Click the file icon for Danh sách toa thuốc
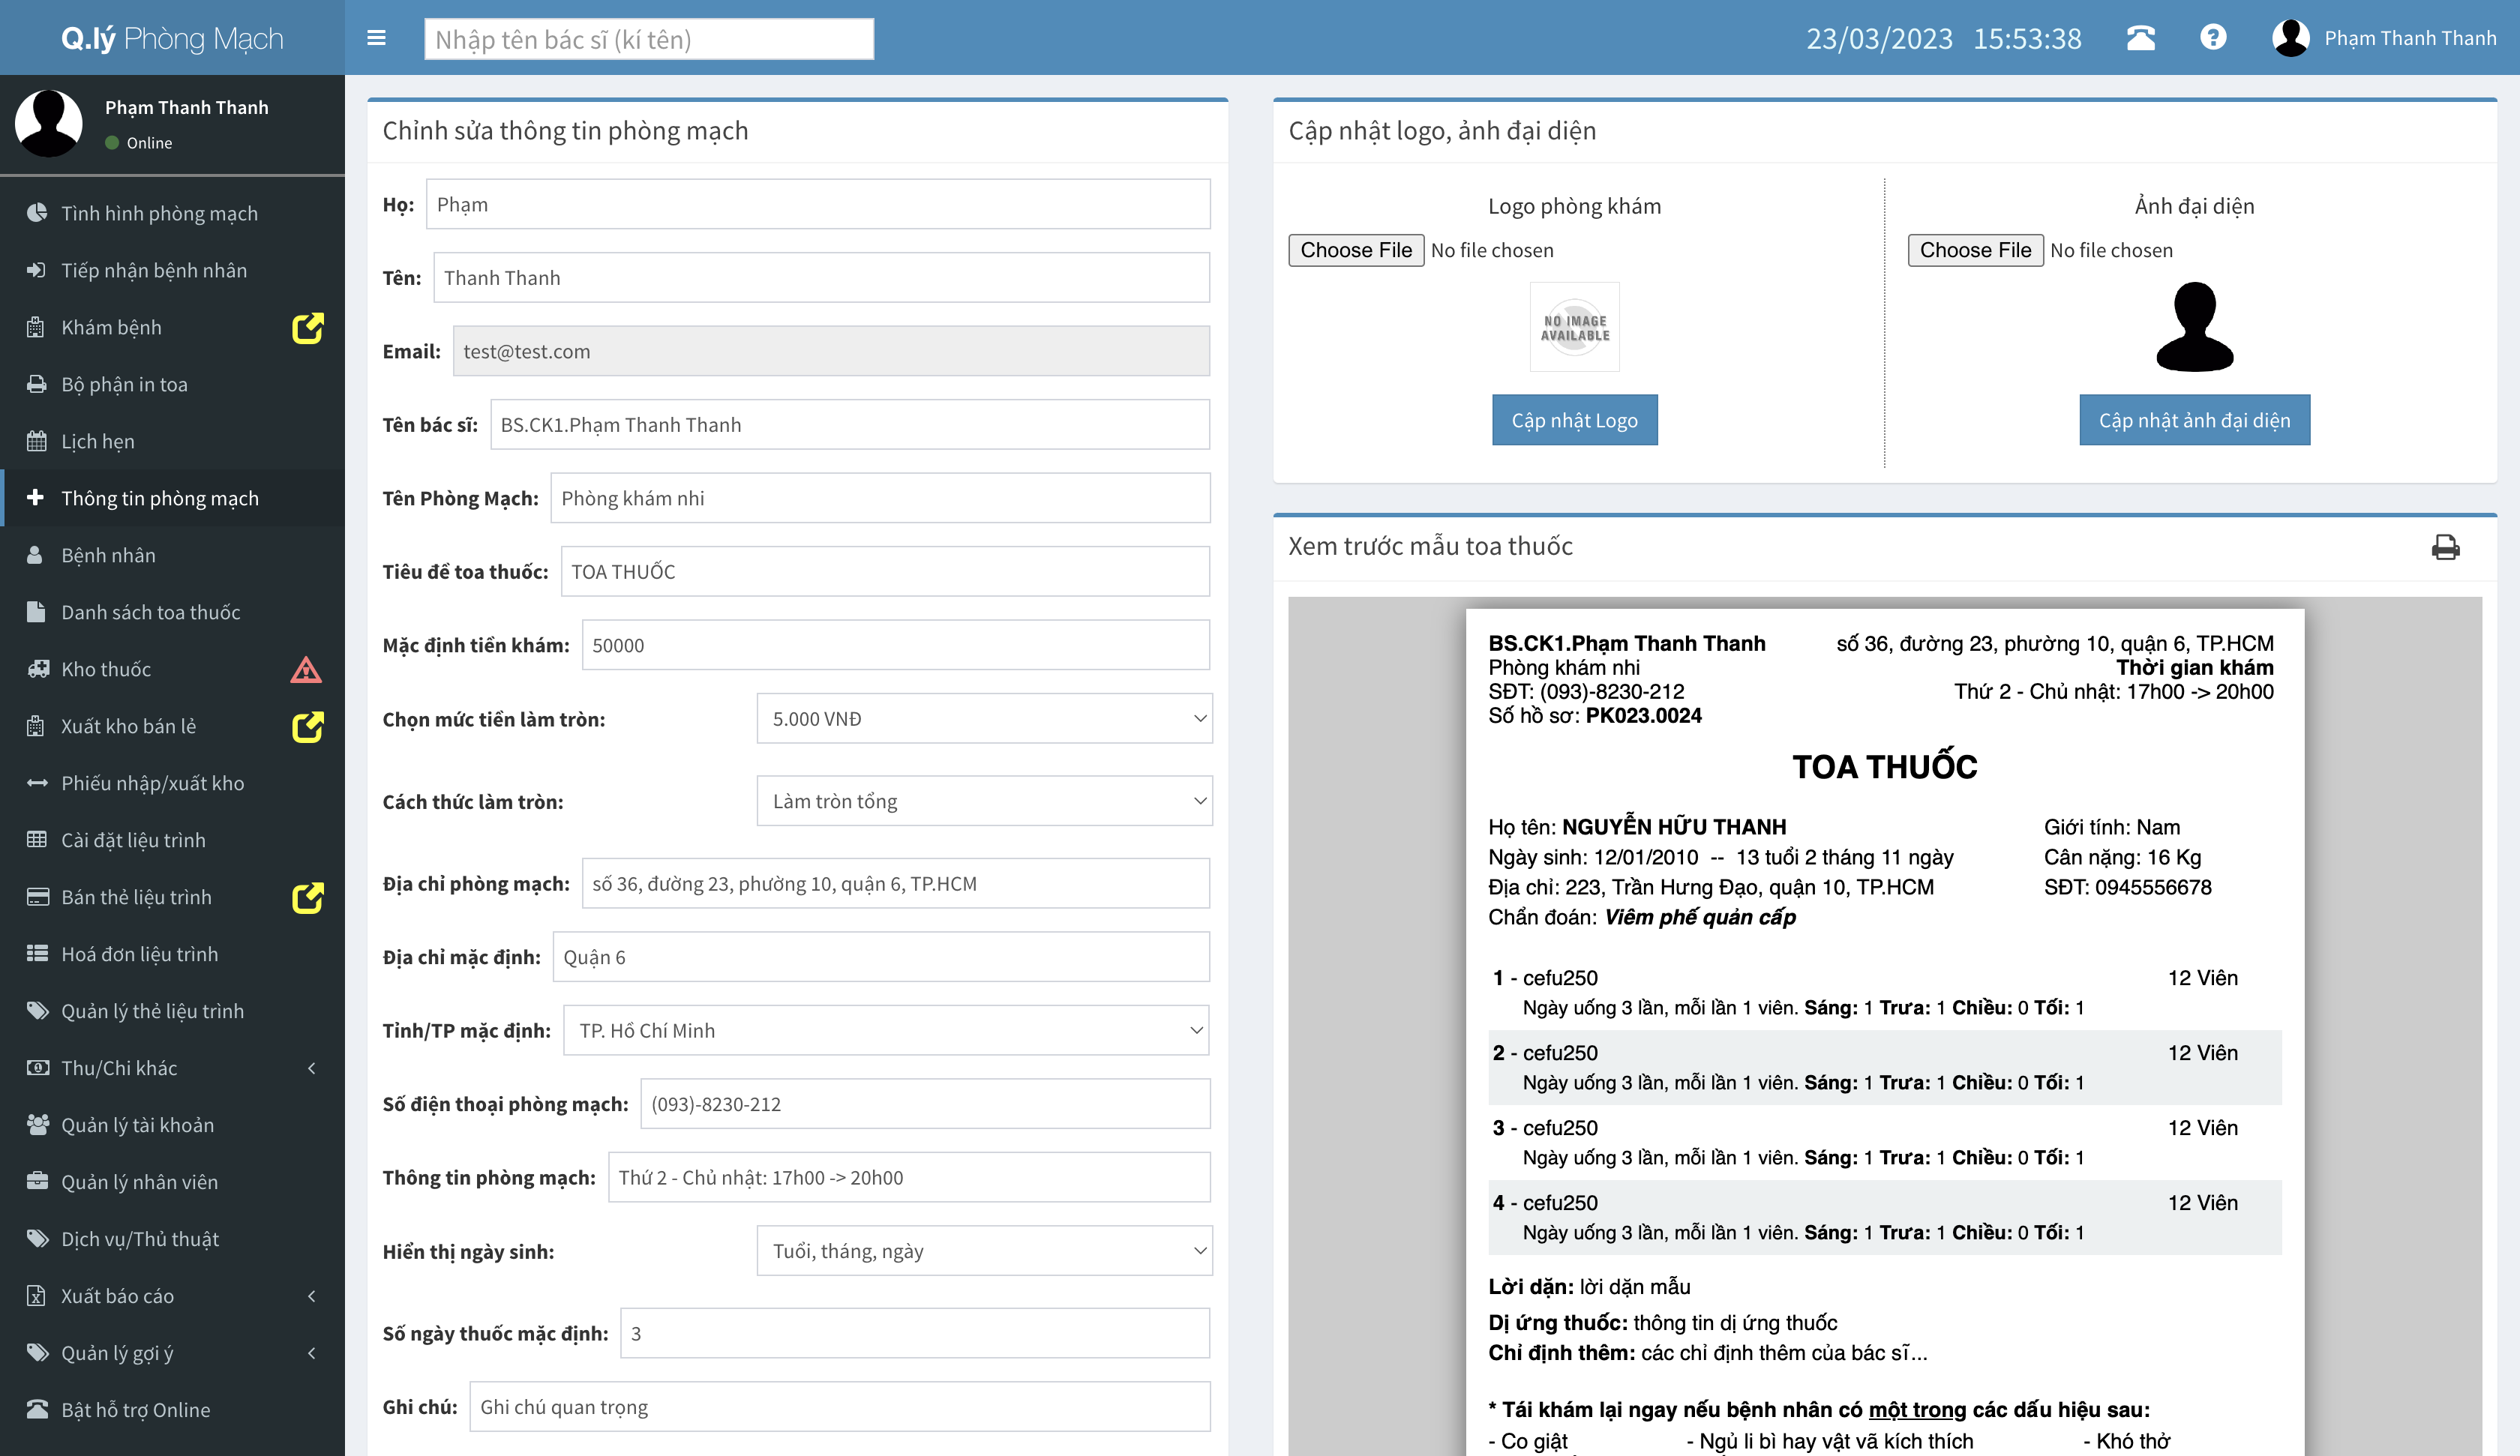The width and height of the screenshot is (2520, 1456). point(36,612)
